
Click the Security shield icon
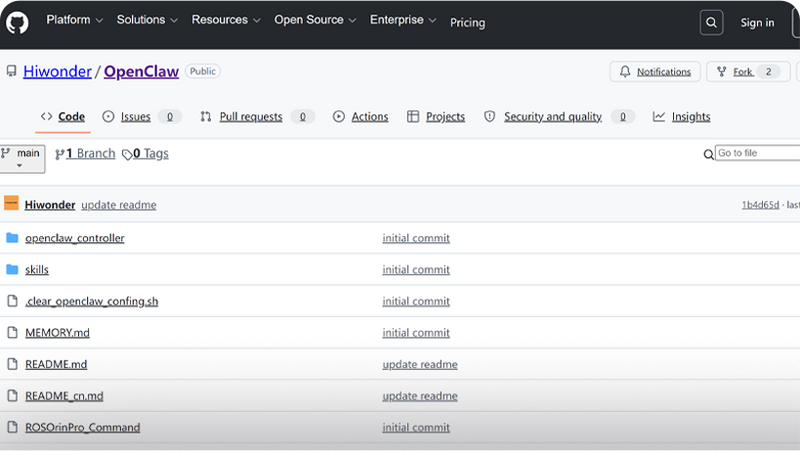489,116
